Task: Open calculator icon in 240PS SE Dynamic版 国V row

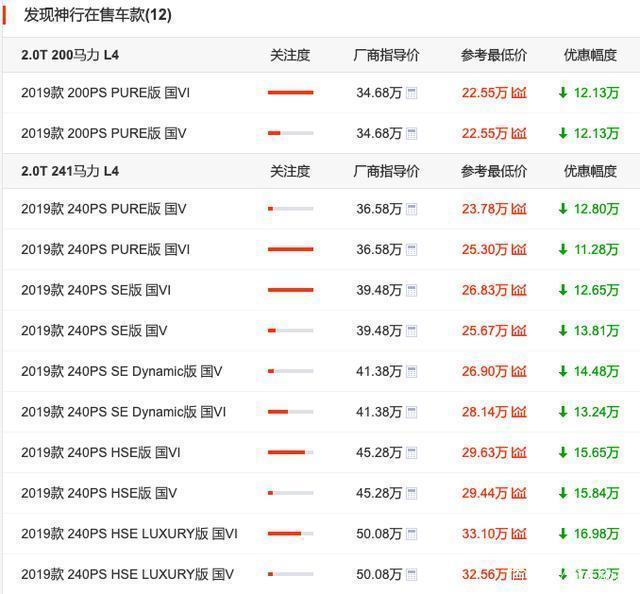Action: [411, 372]
